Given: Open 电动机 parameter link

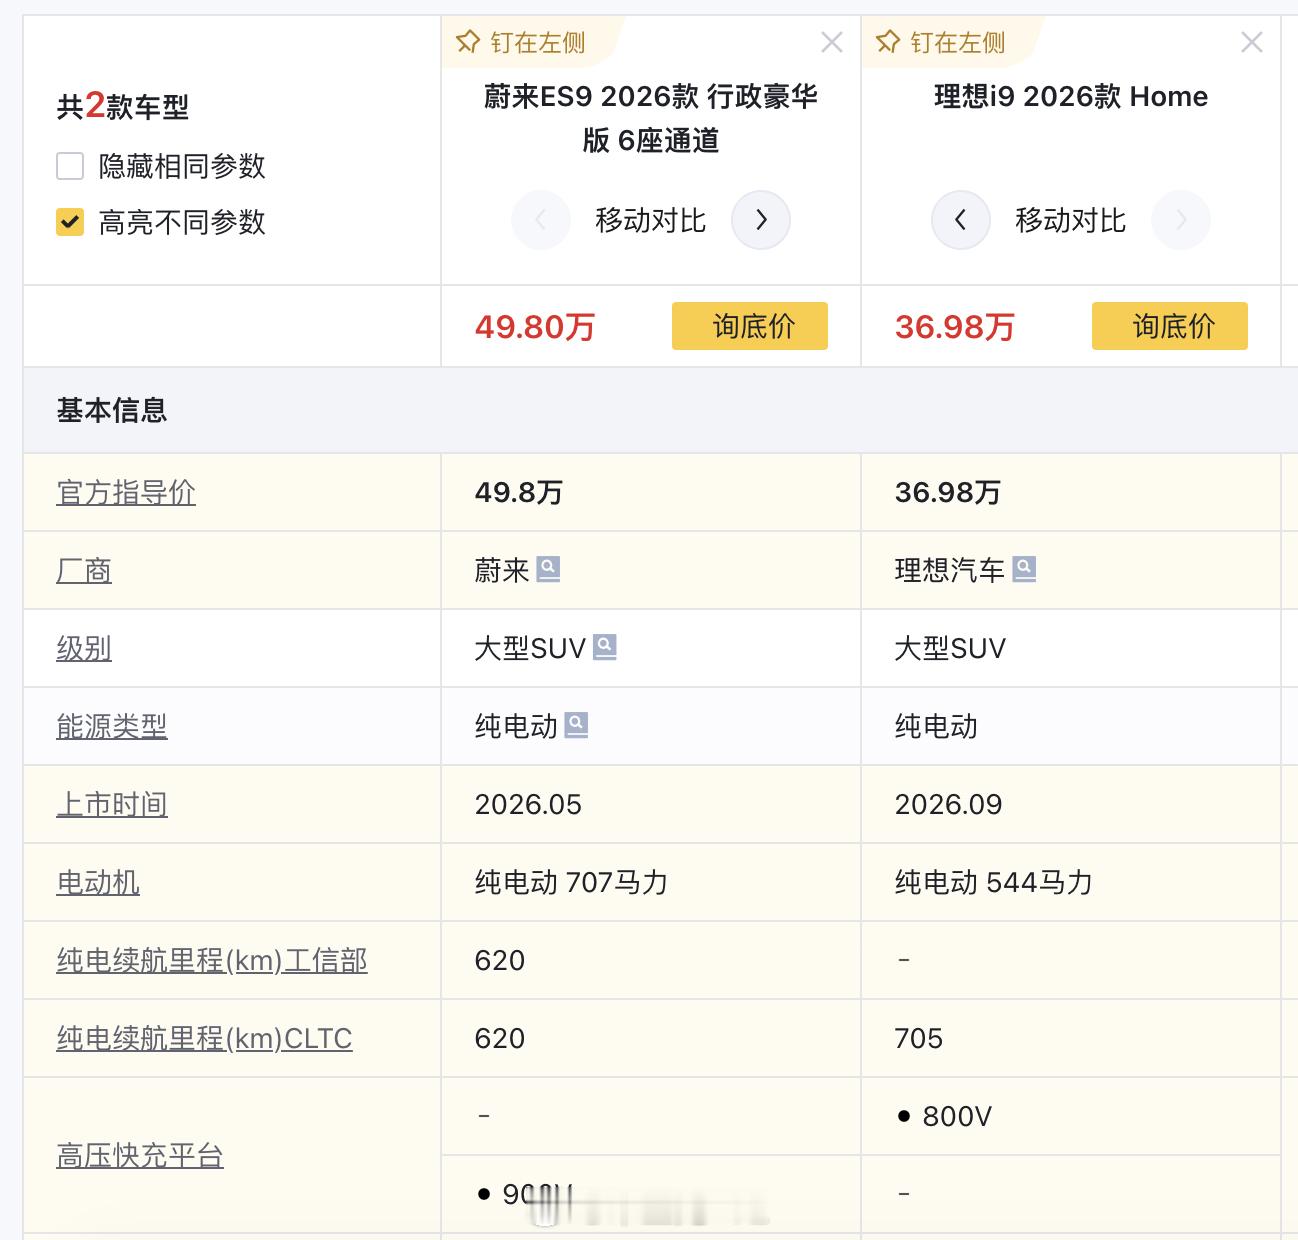Looking at the screenshot, I should (98, 882).
